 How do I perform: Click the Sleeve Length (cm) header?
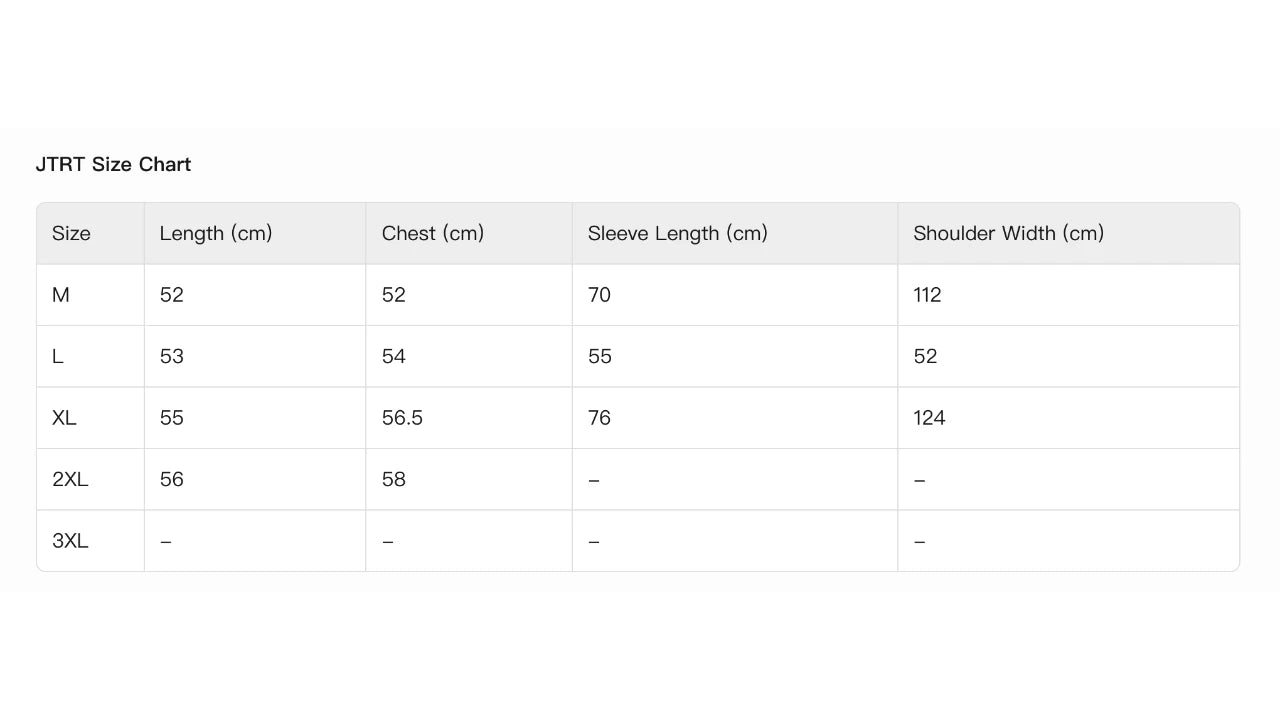(678, 234)
